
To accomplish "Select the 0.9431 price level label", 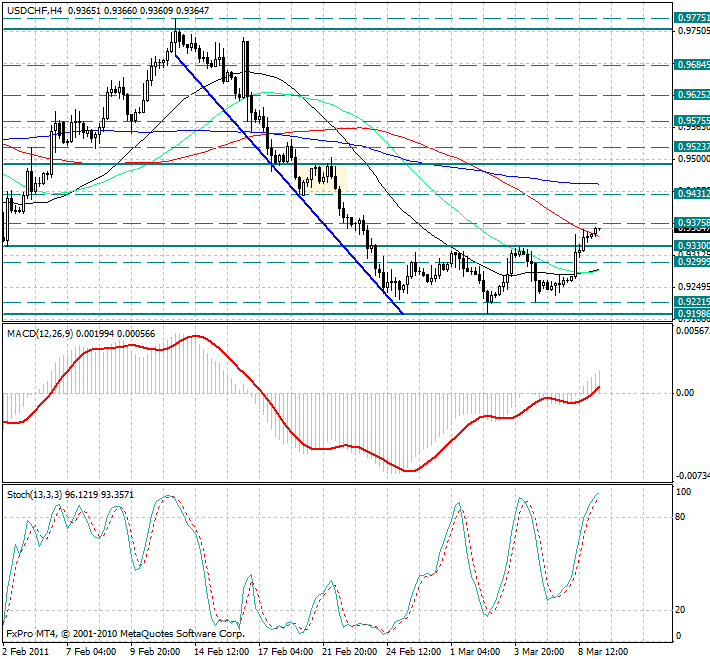I will point(692,194).
